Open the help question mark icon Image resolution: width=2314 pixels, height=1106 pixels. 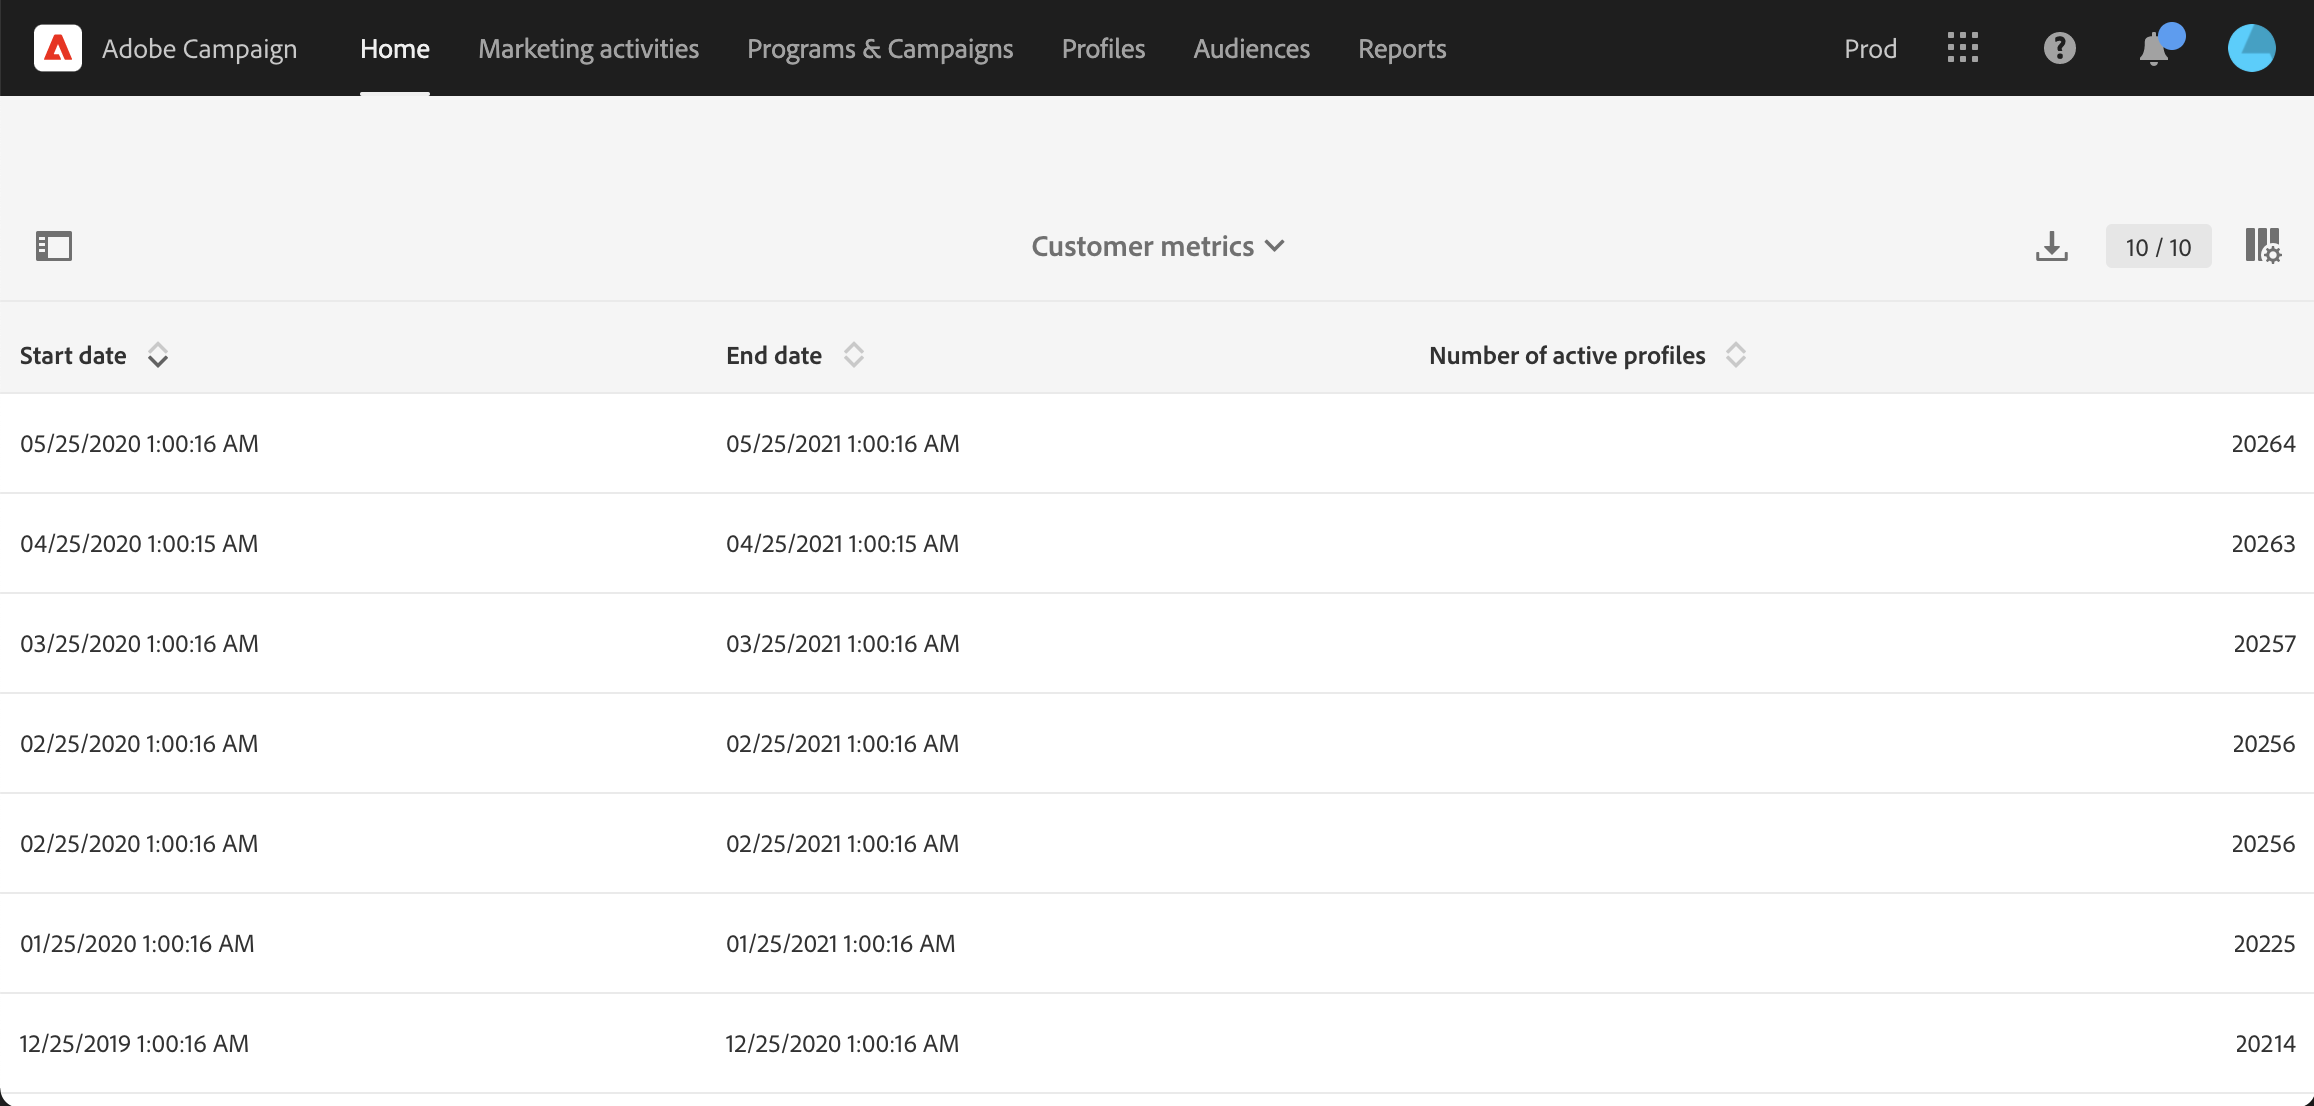2059,48
